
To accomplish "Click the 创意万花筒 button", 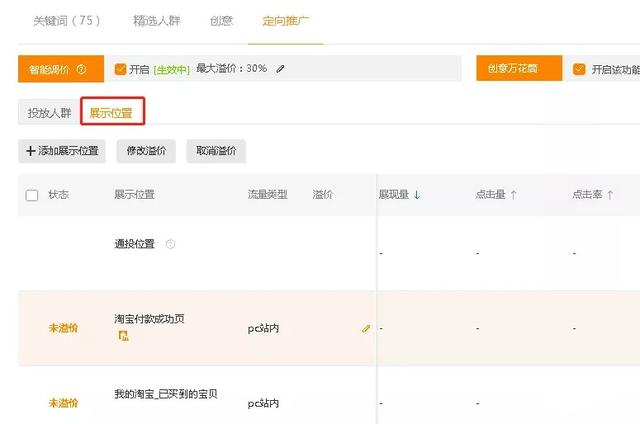I will pyautogui.click(x=519, y=69).
